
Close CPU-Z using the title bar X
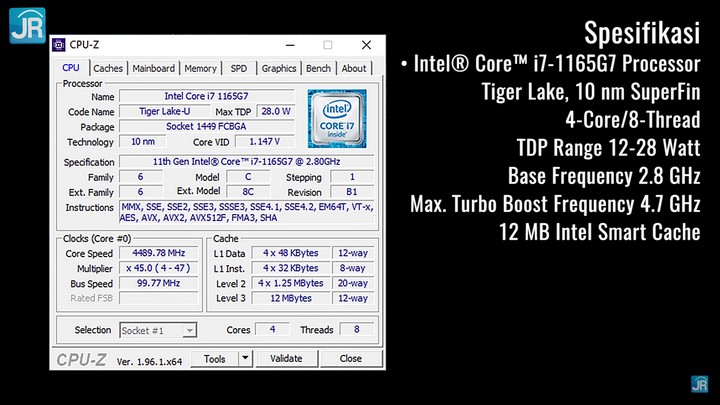pos(364,44)
